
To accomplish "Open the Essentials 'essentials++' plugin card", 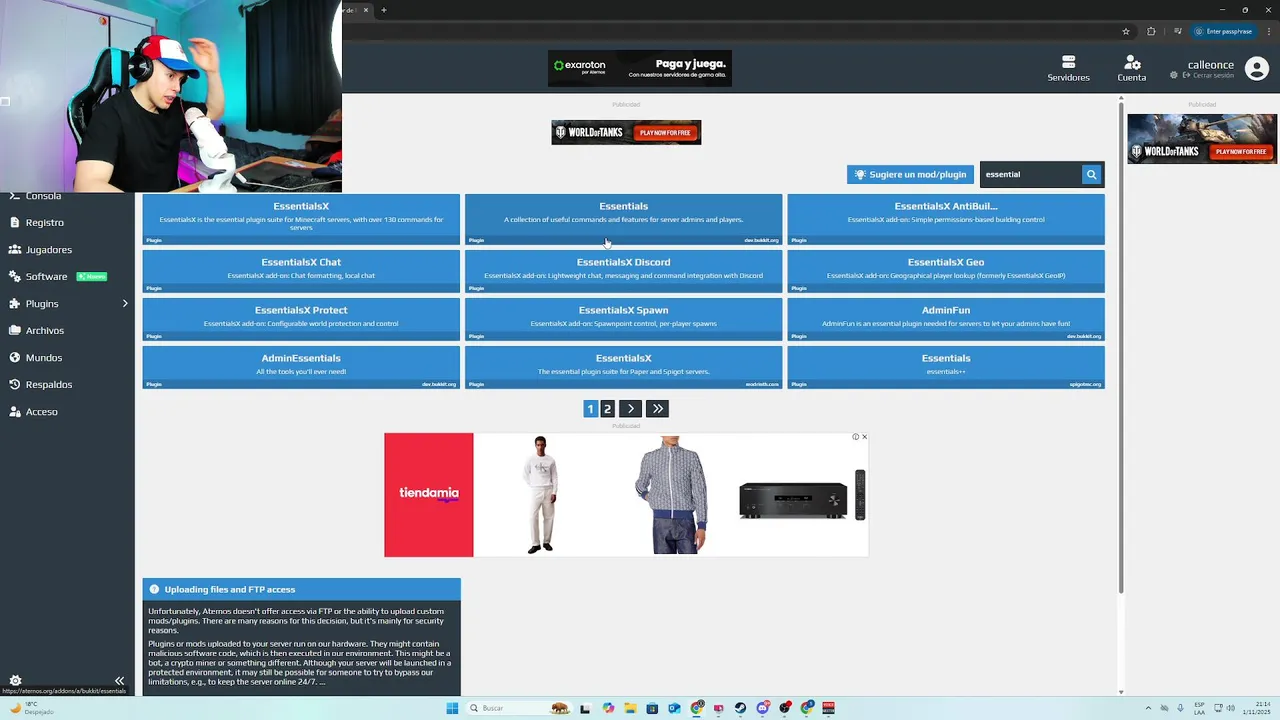I will click(x=946, y=367).
